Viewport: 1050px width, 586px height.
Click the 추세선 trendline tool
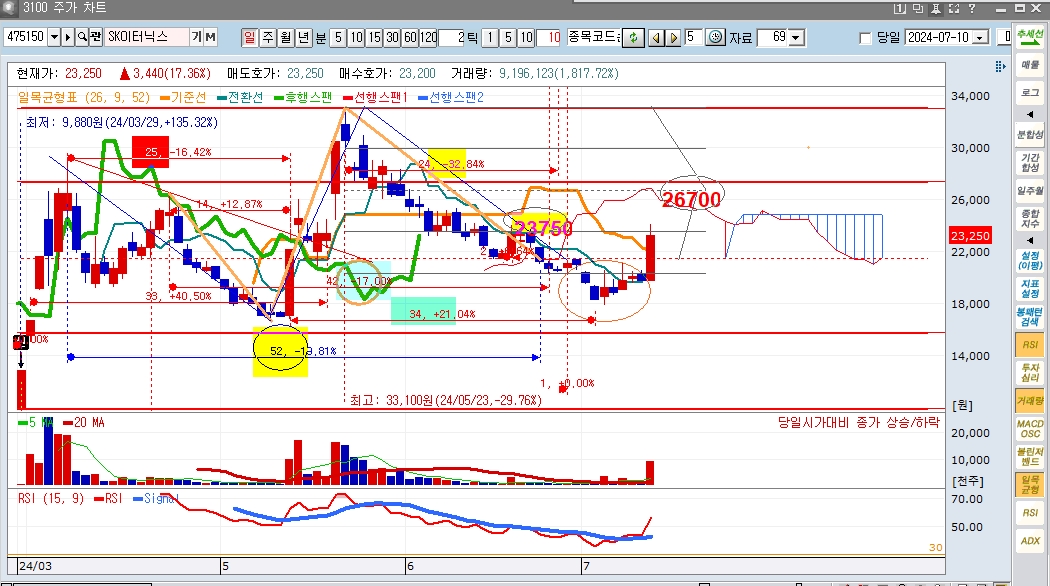click(1030, 36)
